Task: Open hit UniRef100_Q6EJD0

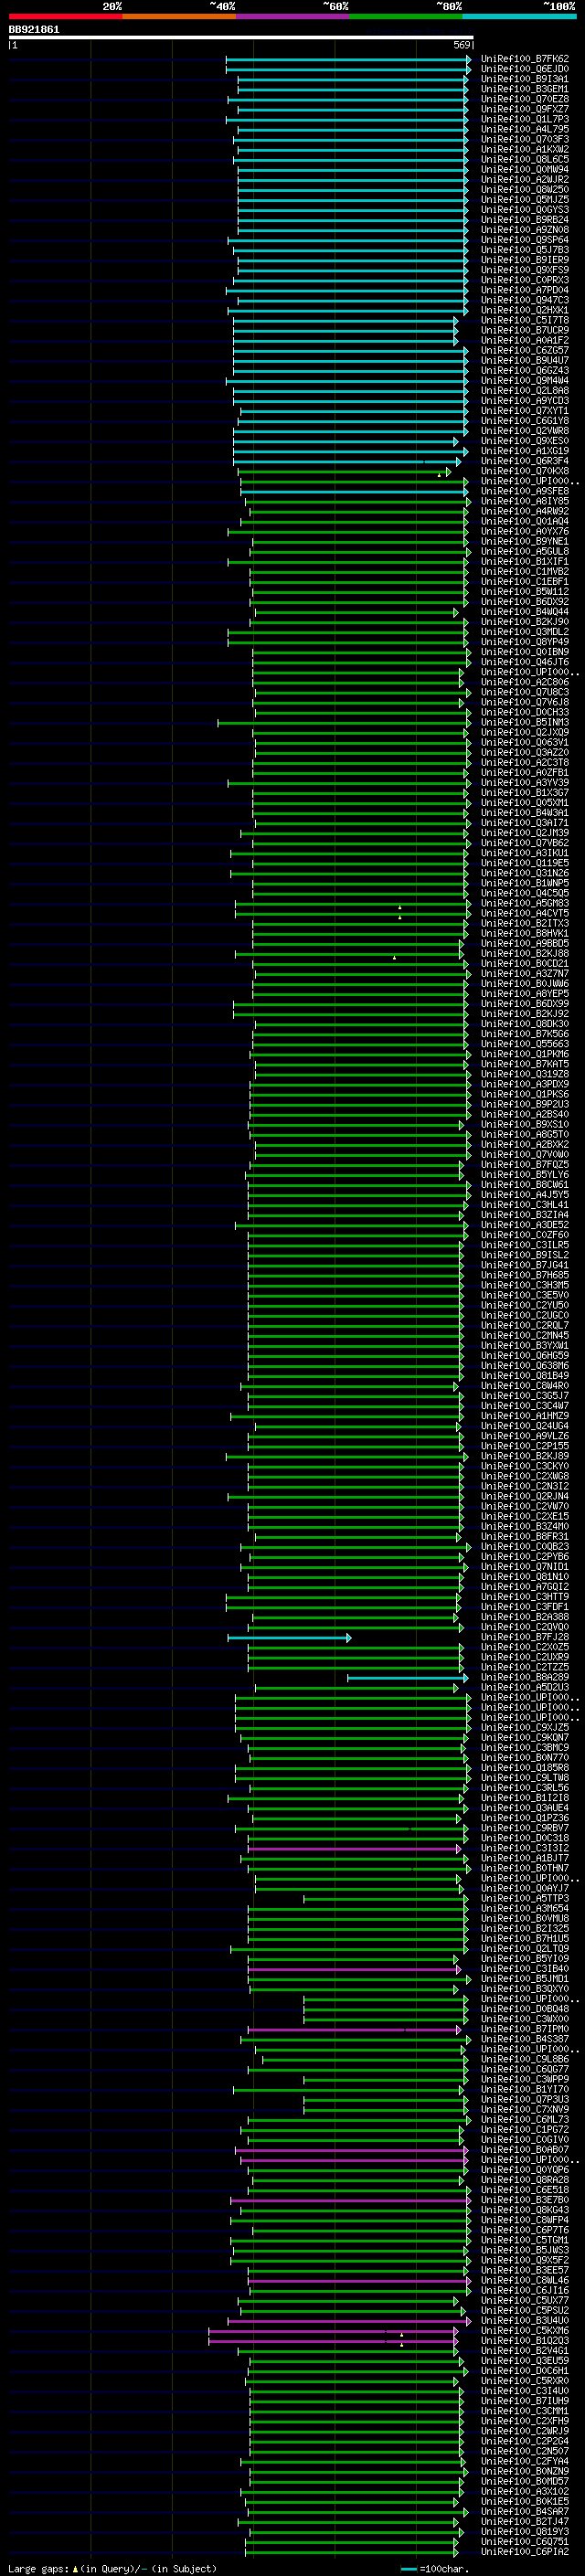Action: tap(525, 69)
